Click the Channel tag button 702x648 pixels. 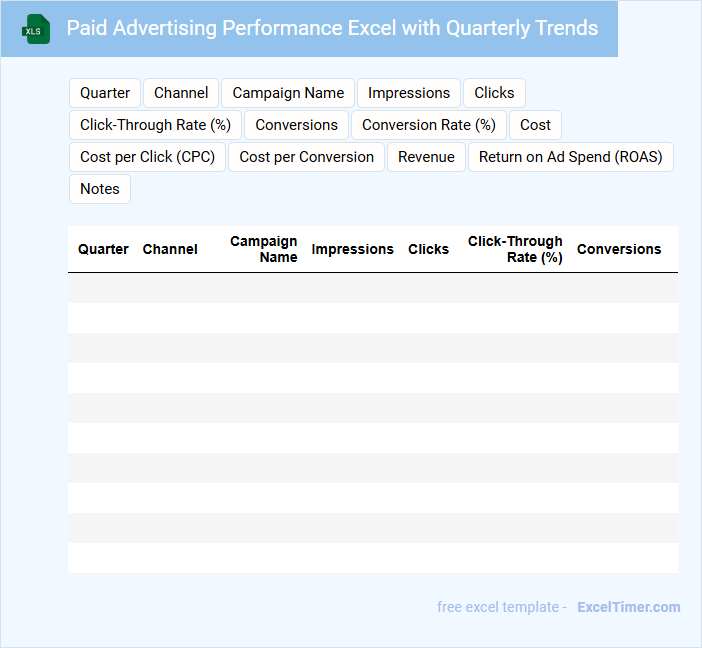181,93
